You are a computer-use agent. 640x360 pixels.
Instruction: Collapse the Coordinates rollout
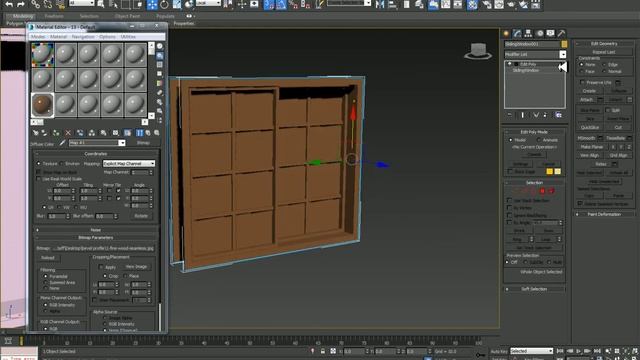pos(96,154)
